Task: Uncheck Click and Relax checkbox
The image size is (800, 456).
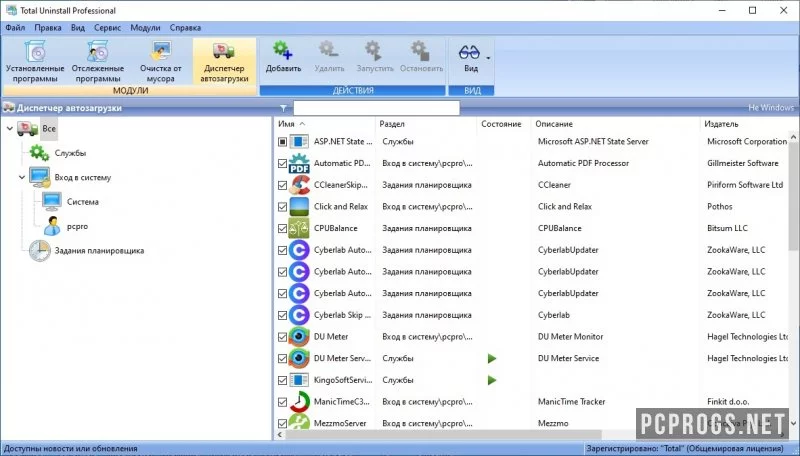Action: tap(283, 207)
